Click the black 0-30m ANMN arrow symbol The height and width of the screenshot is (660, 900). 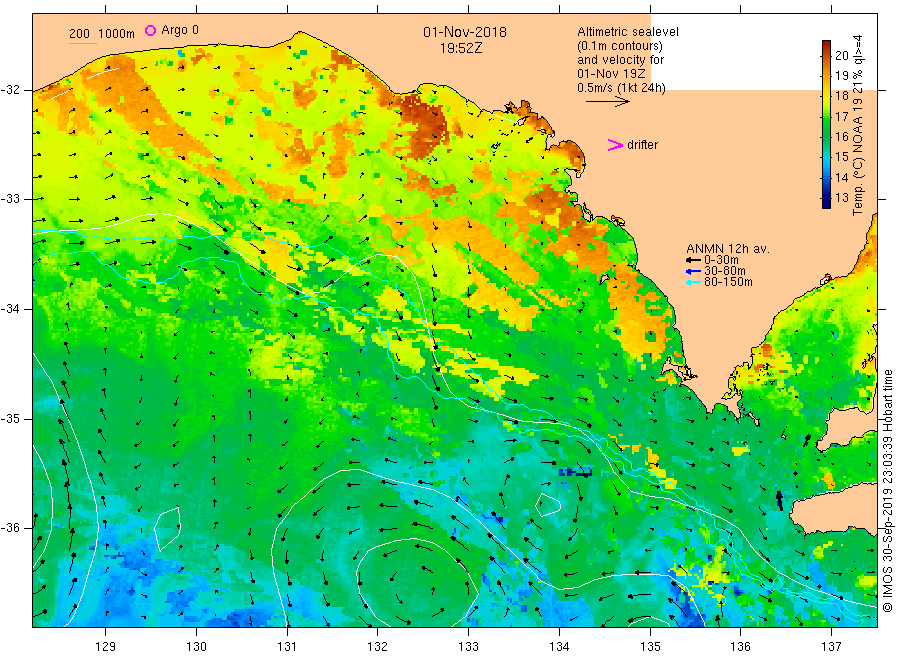click(x=693, y=260)
